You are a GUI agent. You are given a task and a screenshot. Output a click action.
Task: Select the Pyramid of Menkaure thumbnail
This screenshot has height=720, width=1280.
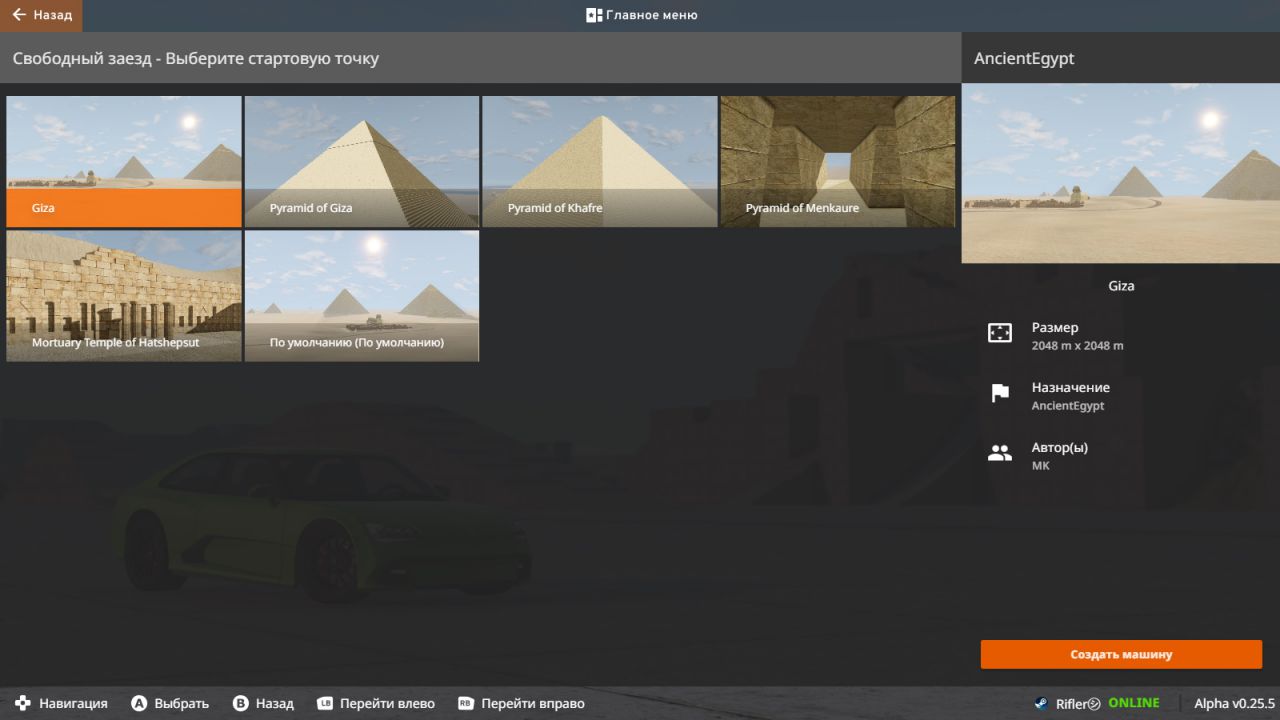(838, 161)
